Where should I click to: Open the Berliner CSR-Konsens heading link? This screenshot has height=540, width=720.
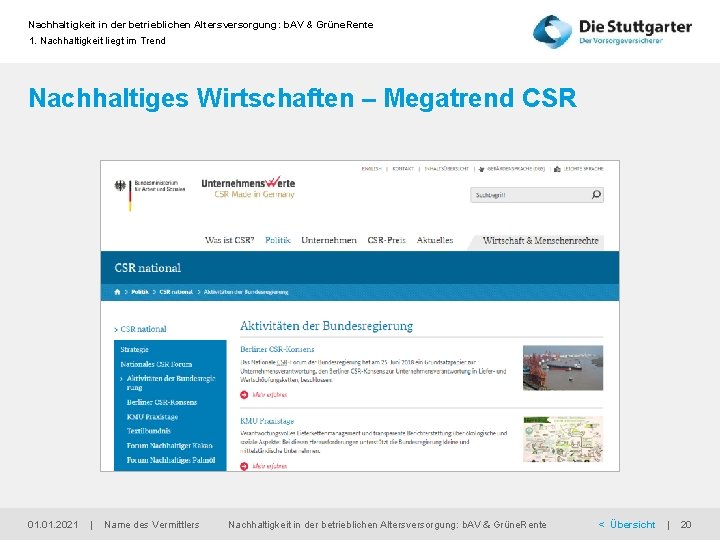click(x=277, y=349)
